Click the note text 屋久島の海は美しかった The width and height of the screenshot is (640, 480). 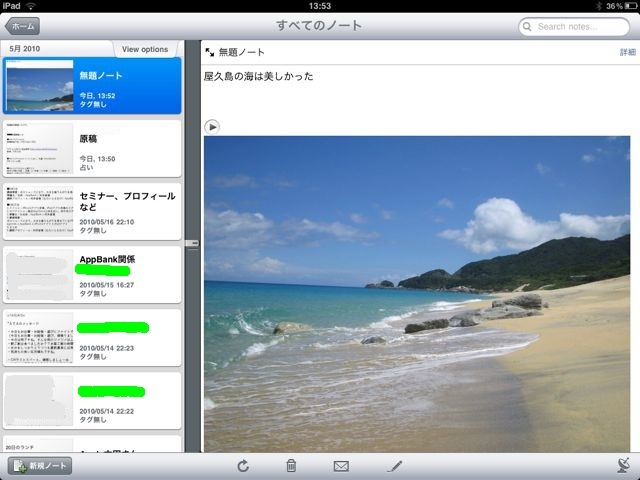coord(259,76)
